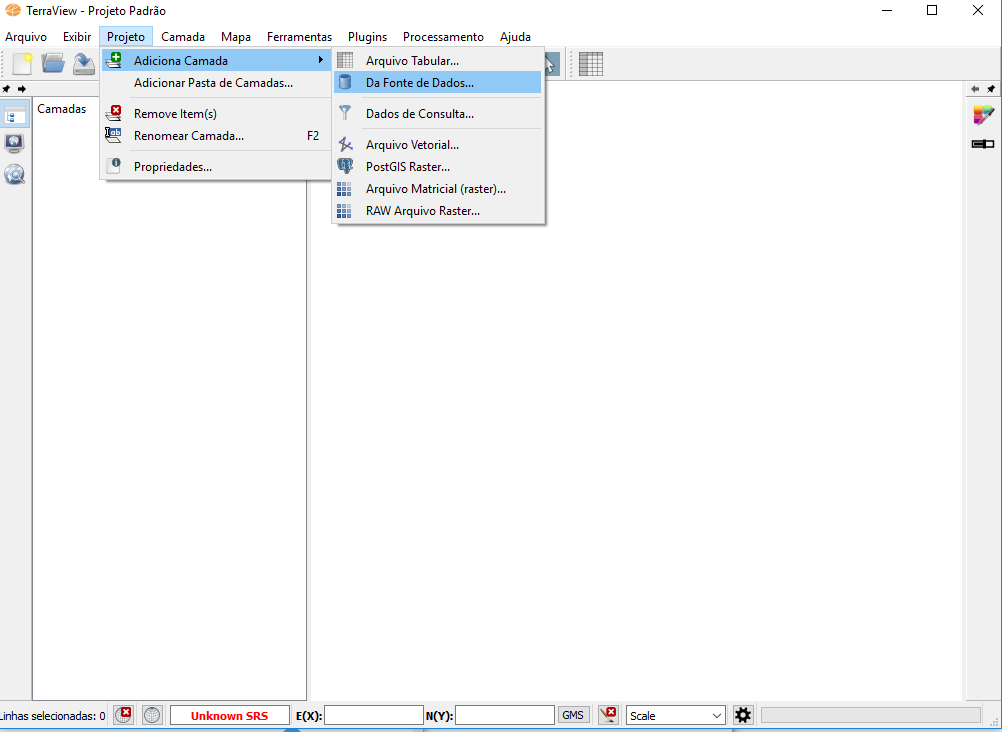The width and height of the screenshot is (1002, 732).
Task: Open the globe search sidebar icon
Action: [x=15, y=174]
